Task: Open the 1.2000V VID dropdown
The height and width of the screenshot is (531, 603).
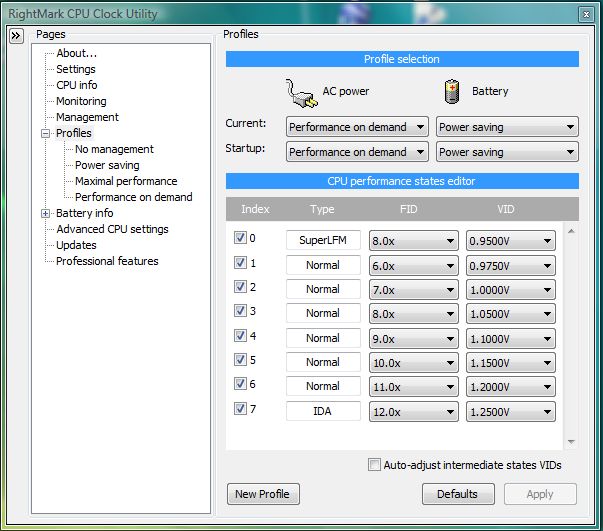Action: 511,386
